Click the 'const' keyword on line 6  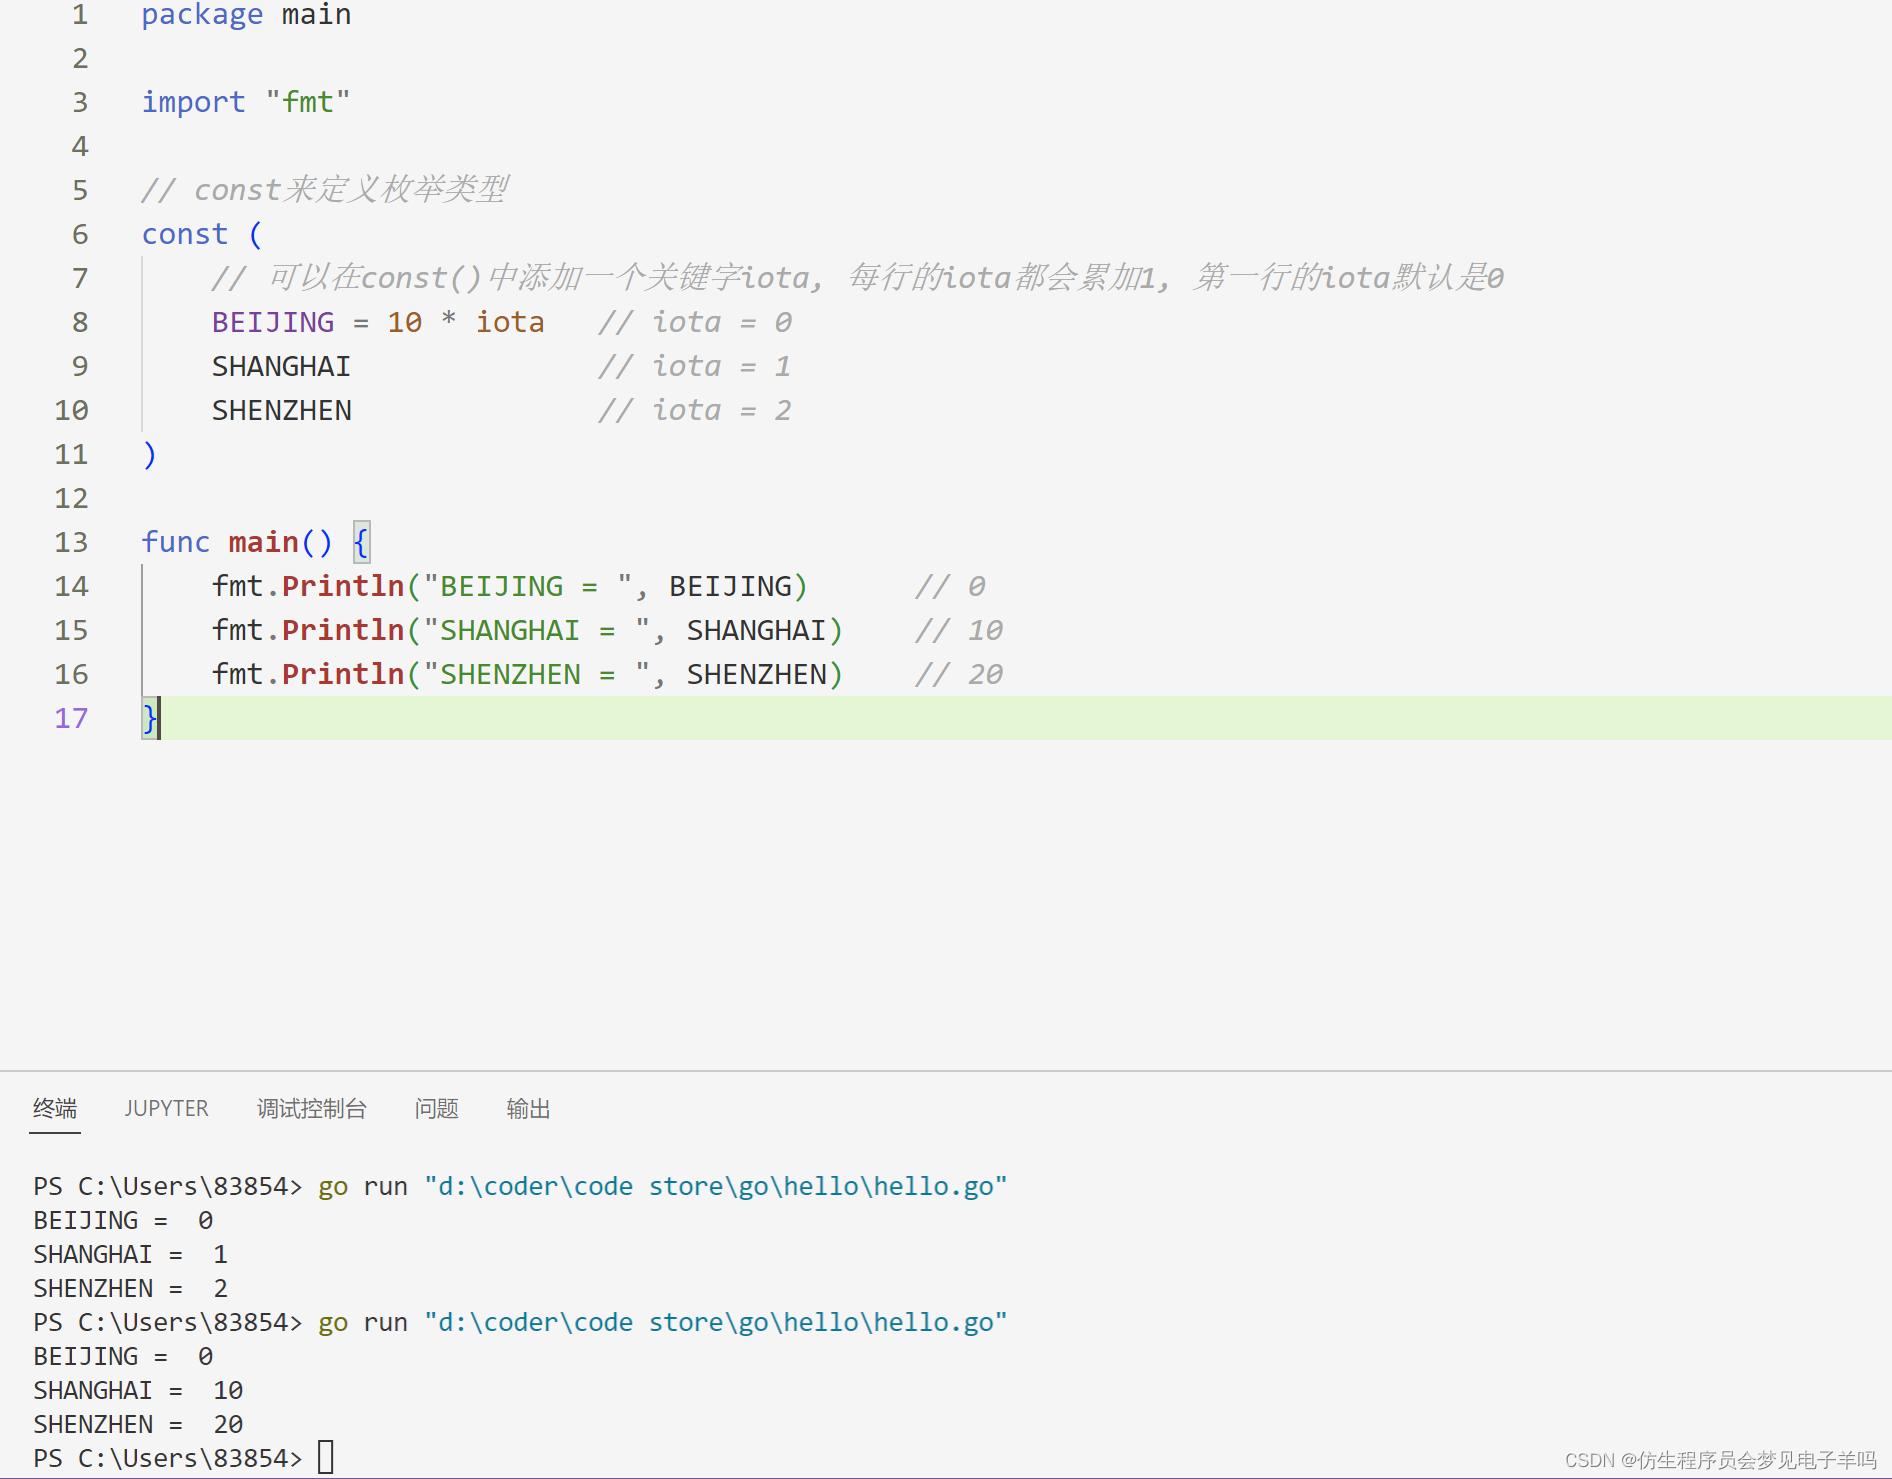[x=185, y=234]
